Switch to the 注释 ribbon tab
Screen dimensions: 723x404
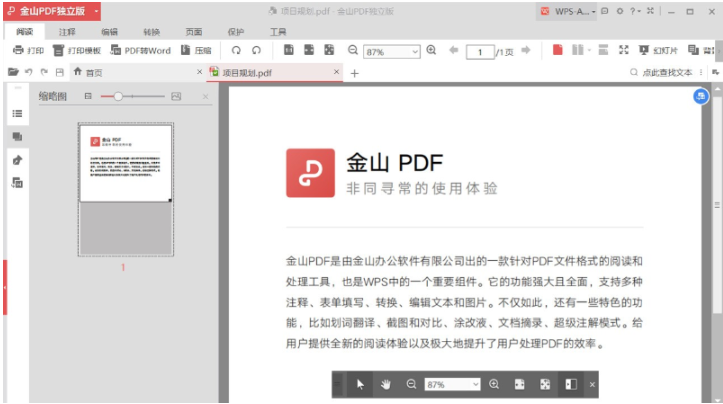(x=67, y=31)
